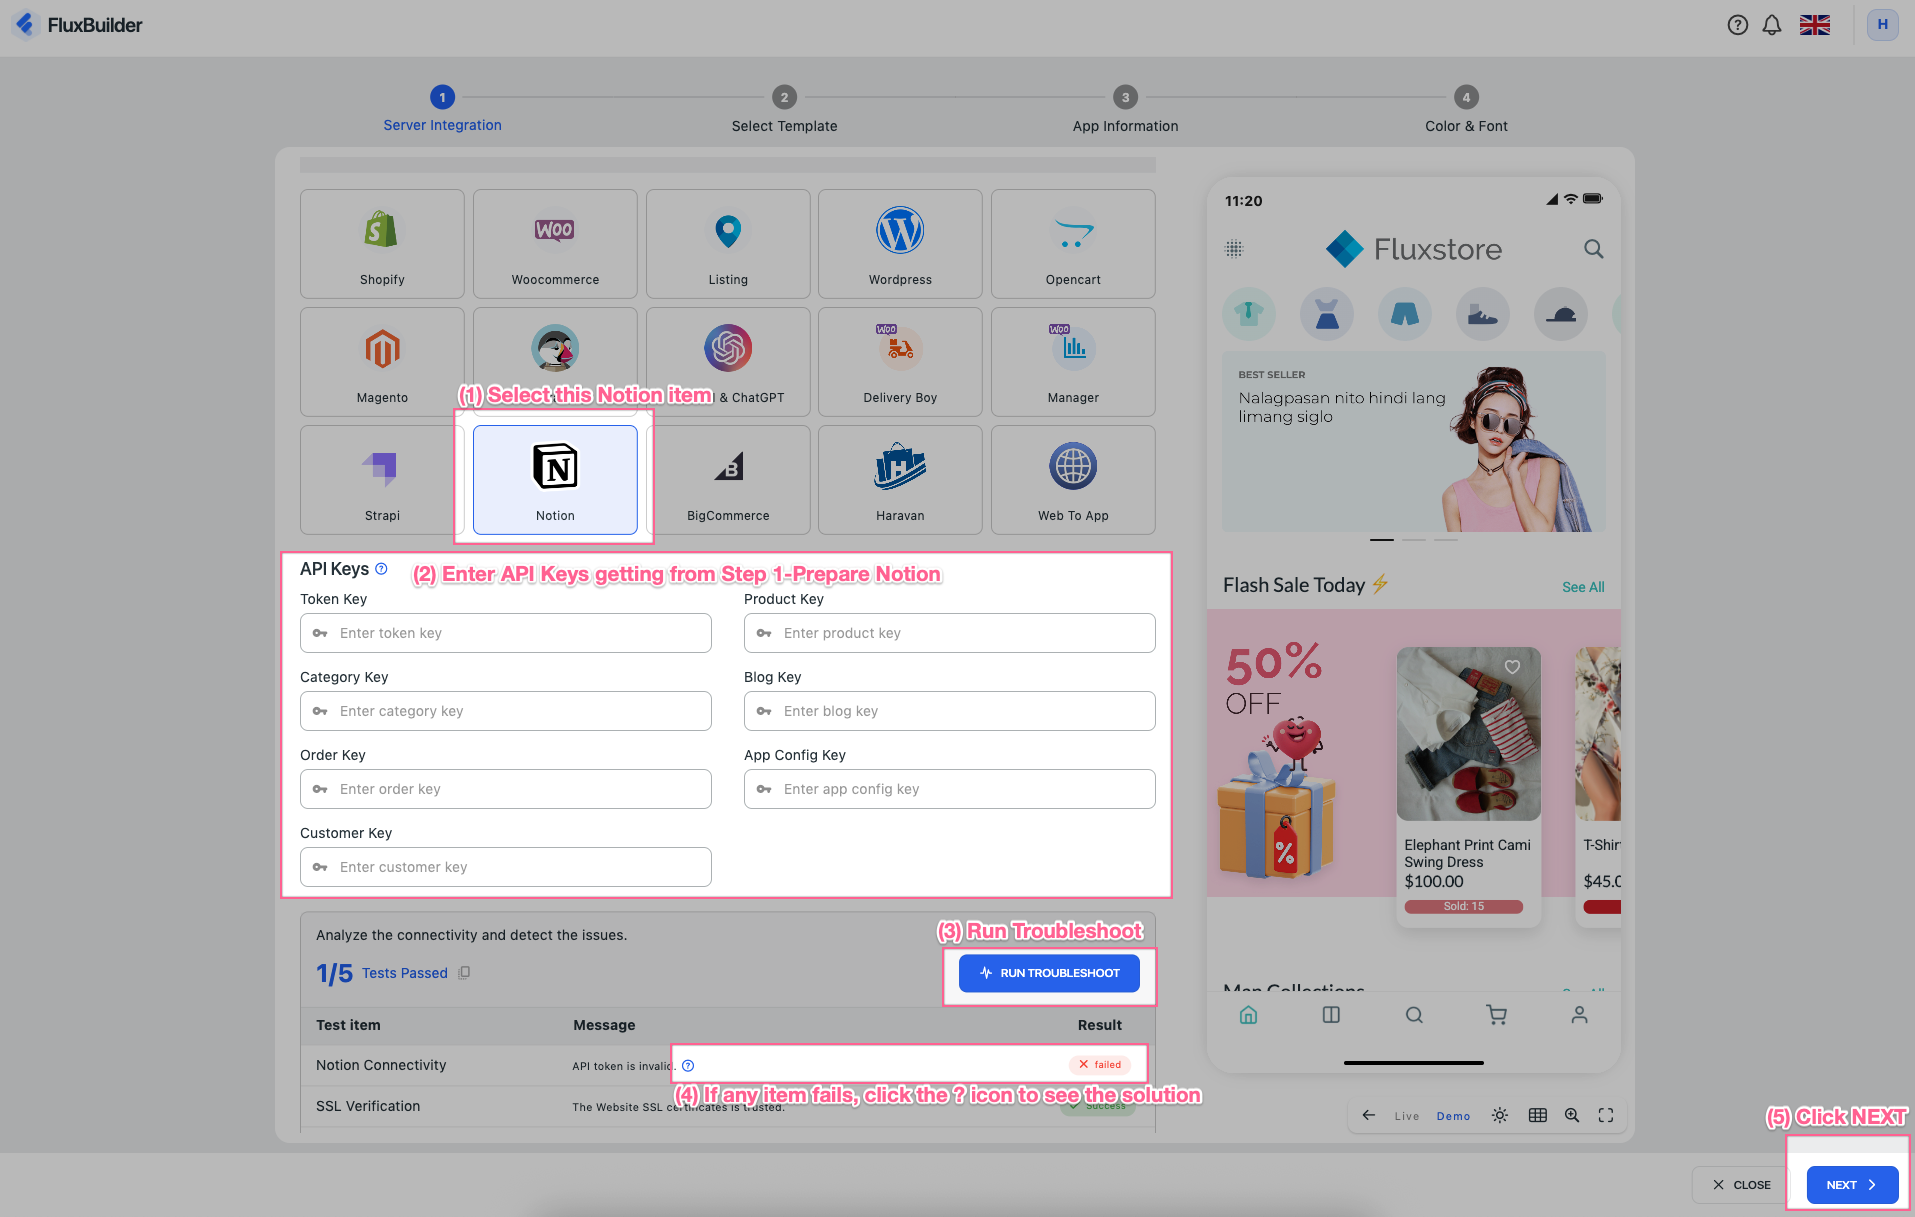Select the Woocommerce platform card
Viewport: 1915px width, 1217px height.
(555, 244)
